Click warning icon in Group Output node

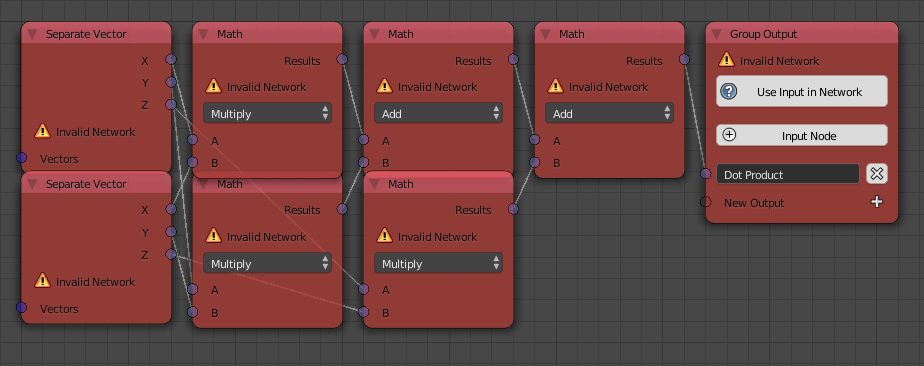click(727, 60)
